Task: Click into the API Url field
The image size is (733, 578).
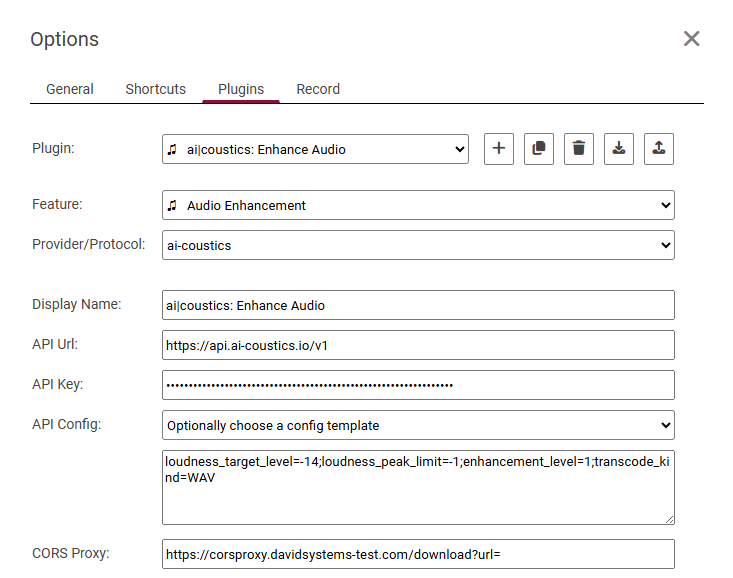Action: tap(418, 345)
